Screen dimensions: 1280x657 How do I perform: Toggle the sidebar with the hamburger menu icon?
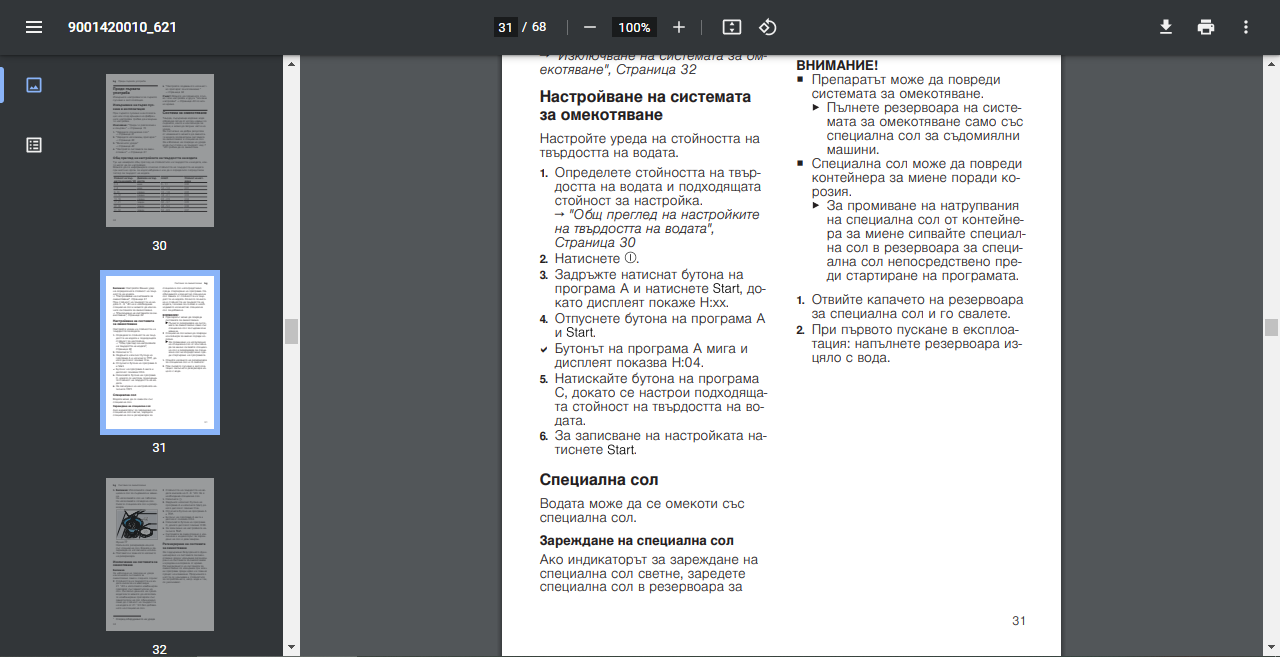34,27
